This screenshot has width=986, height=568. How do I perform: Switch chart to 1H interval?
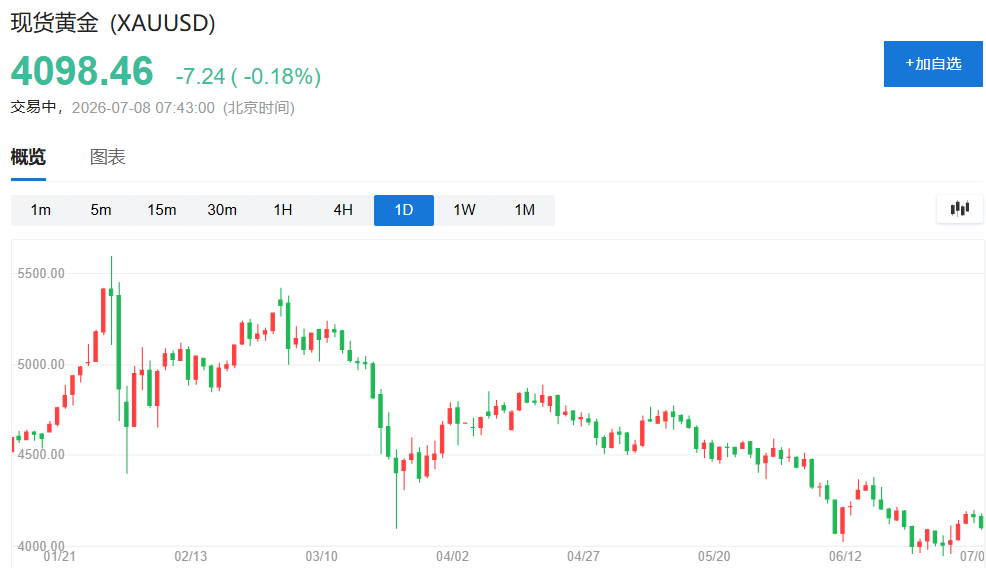(283, 210)
